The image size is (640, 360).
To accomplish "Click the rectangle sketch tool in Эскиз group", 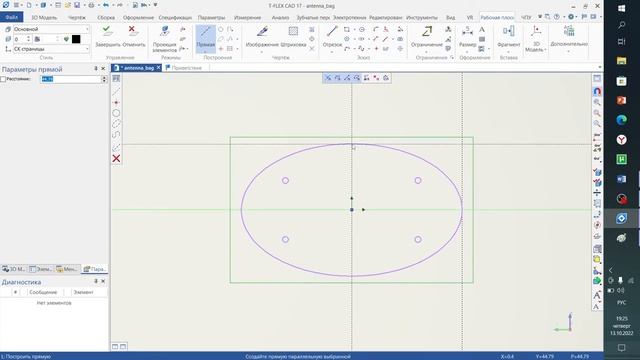I will point(347,29).
